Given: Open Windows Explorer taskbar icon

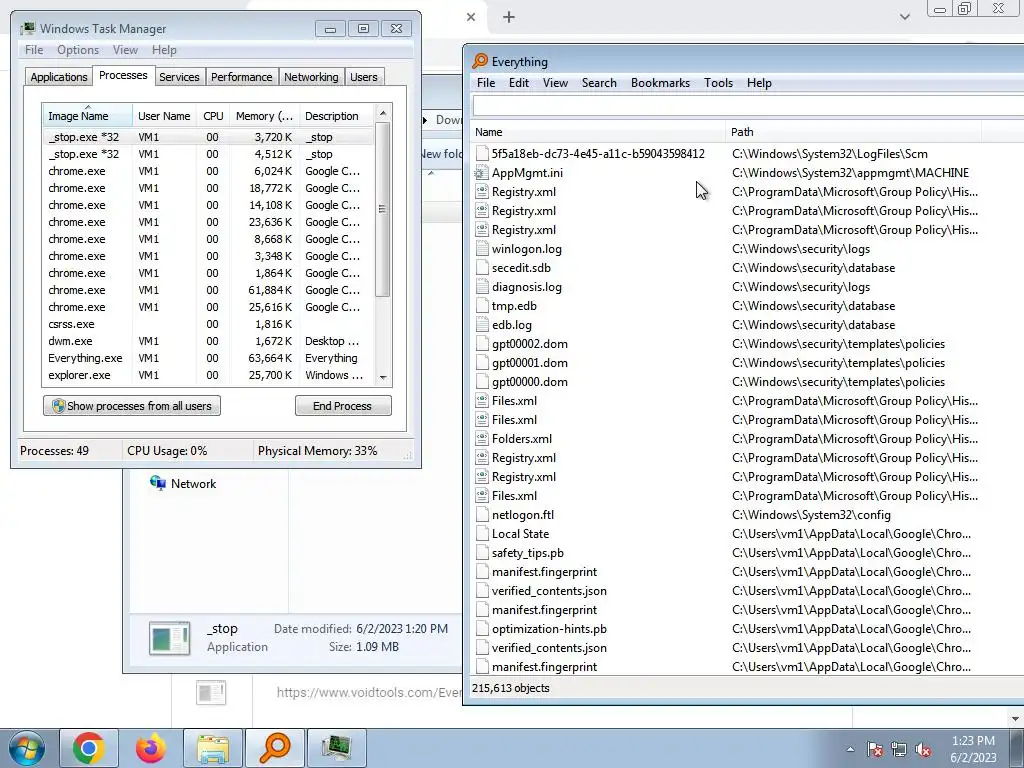Looking at the screenshot, I should (x=213, y=748).
